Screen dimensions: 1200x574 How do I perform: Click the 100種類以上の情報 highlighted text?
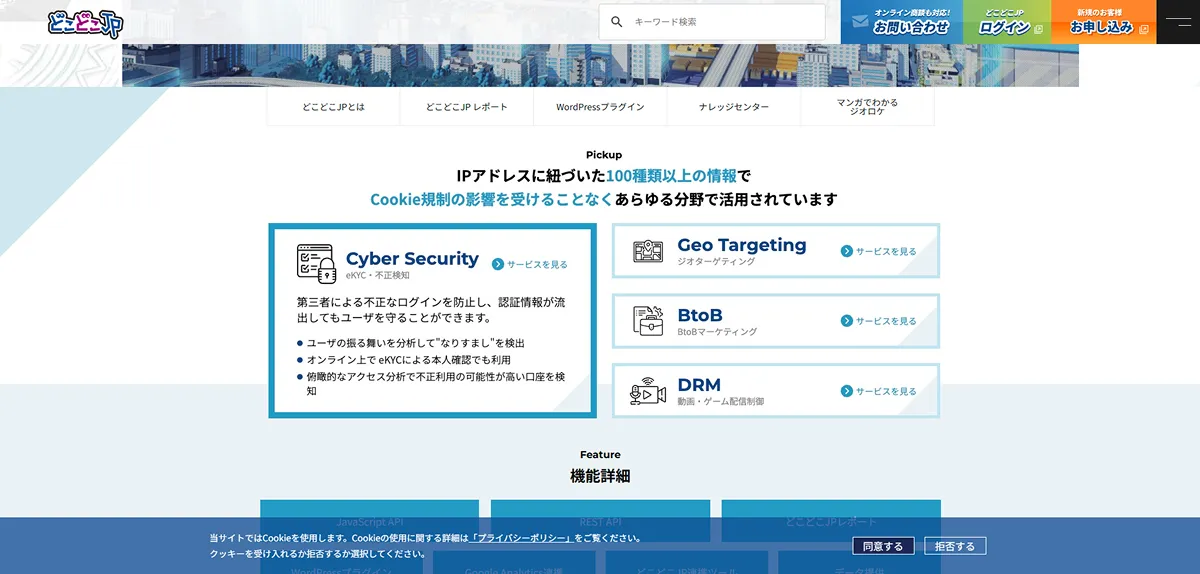point(670,176)
